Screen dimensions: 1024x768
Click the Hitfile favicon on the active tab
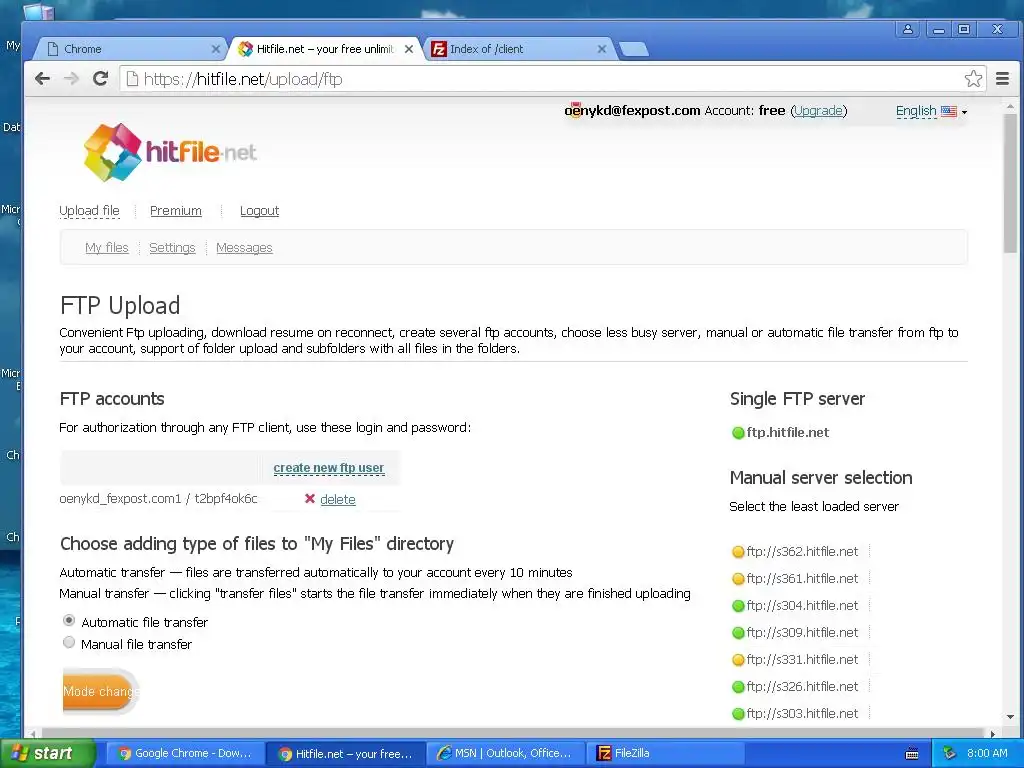(x=246, y=49)
